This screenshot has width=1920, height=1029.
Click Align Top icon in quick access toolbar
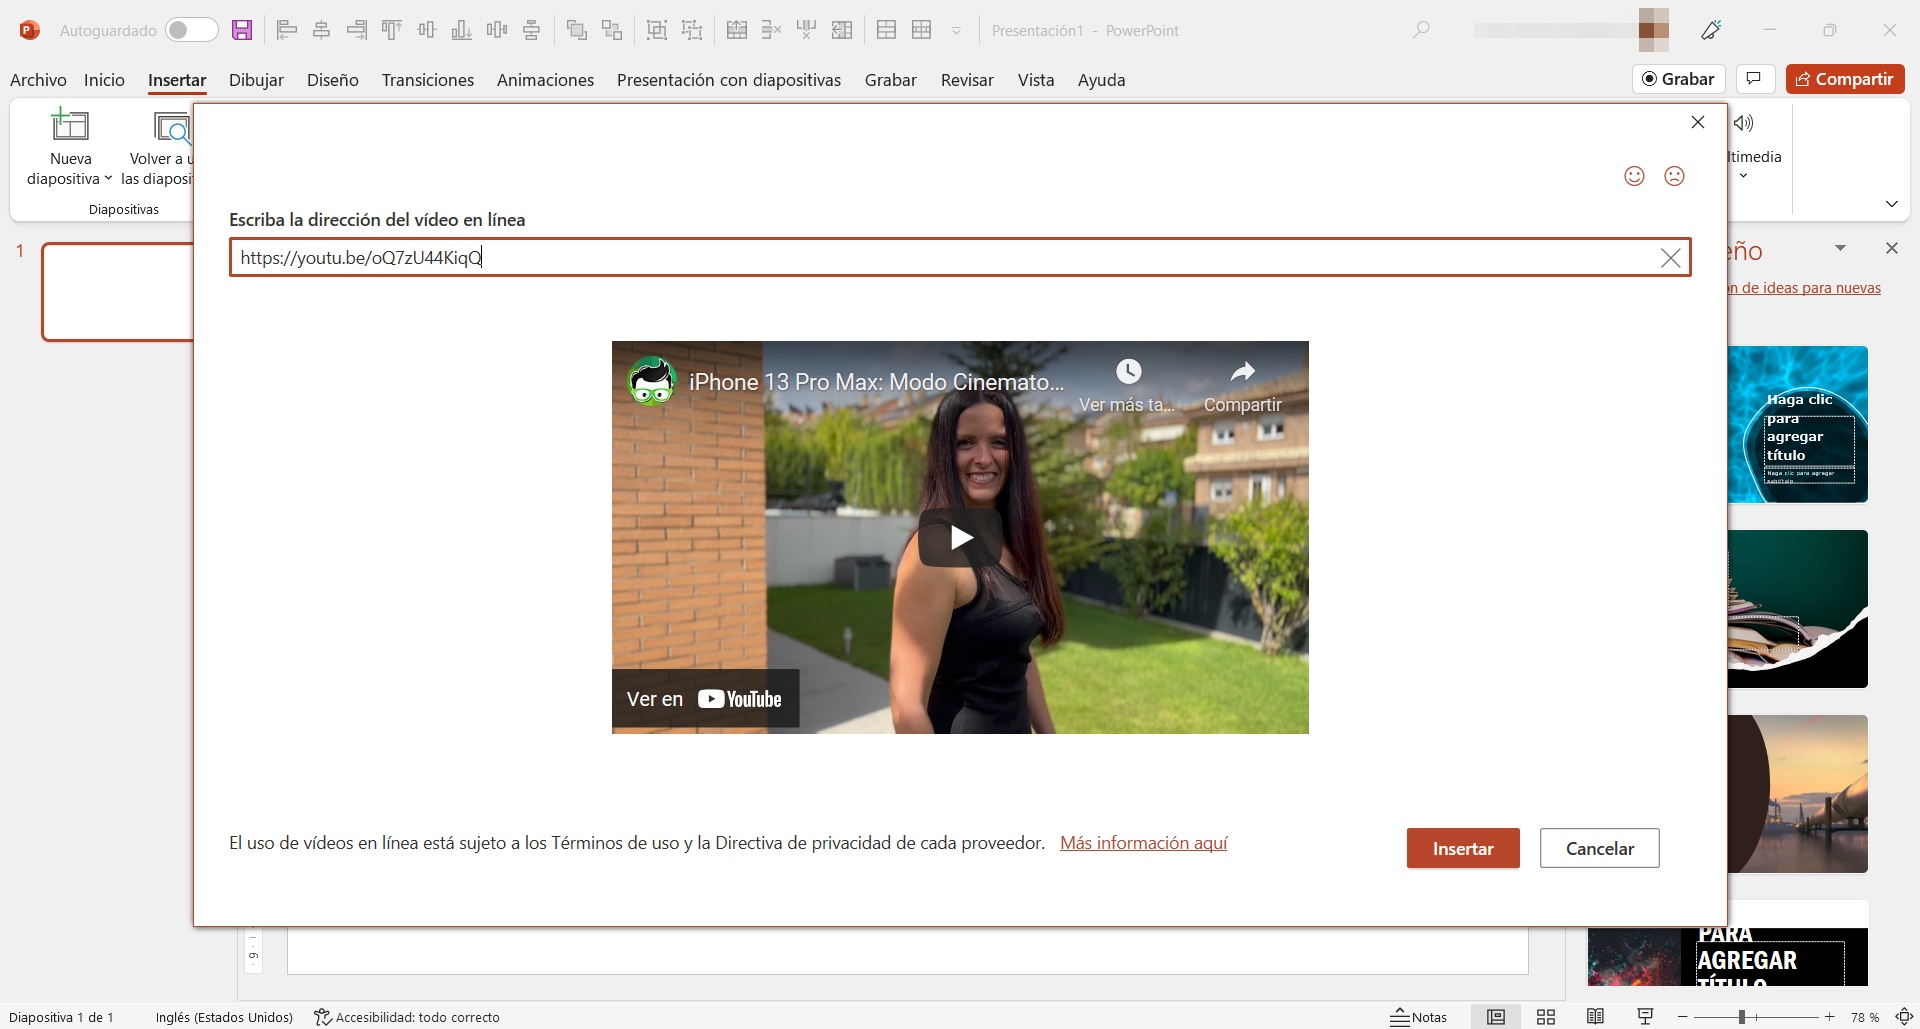392,30
